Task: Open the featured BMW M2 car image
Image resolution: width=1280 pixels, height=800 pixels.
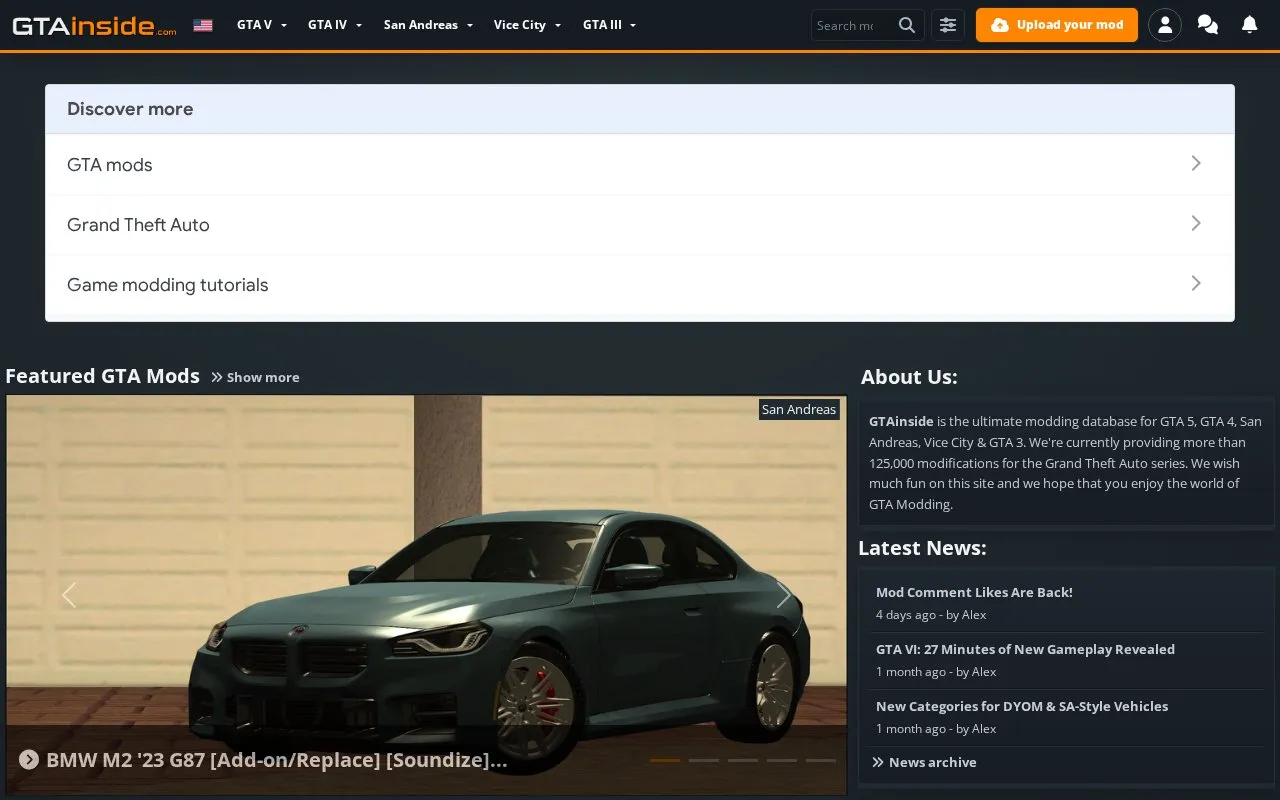Action: (x=426, y=595)
